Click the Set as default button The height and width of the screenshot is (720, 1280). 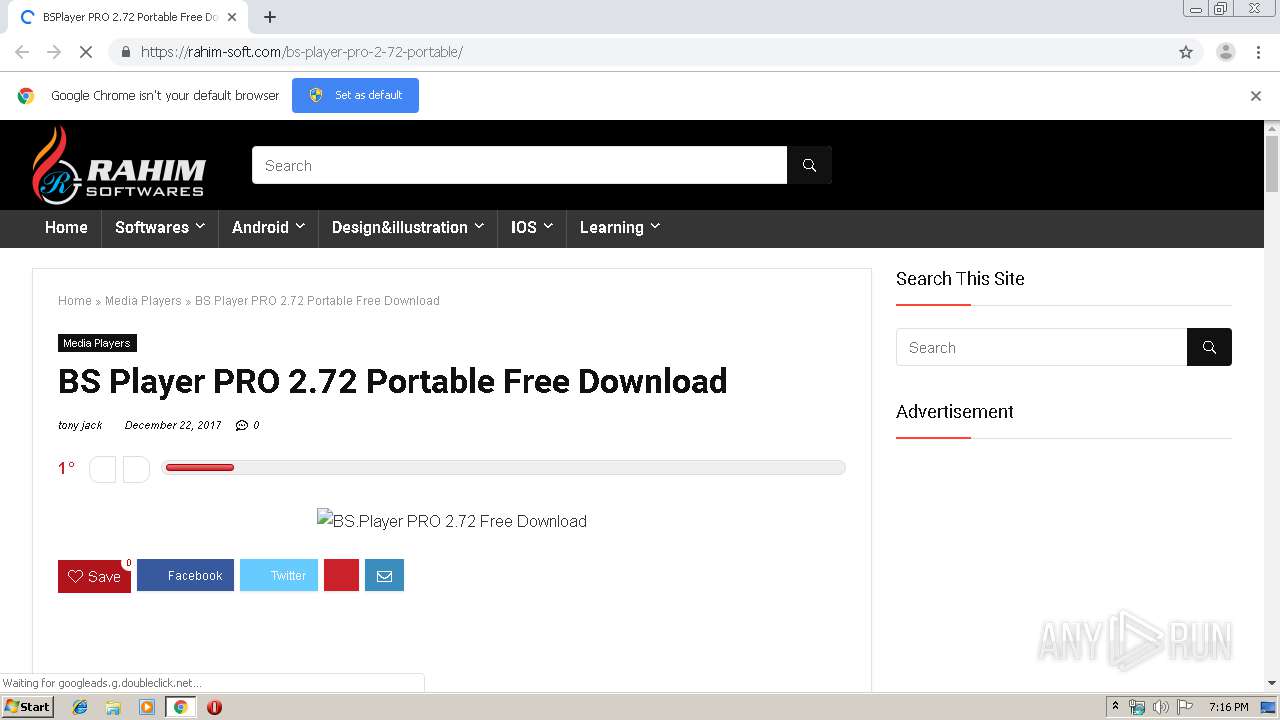coord(355,95)
